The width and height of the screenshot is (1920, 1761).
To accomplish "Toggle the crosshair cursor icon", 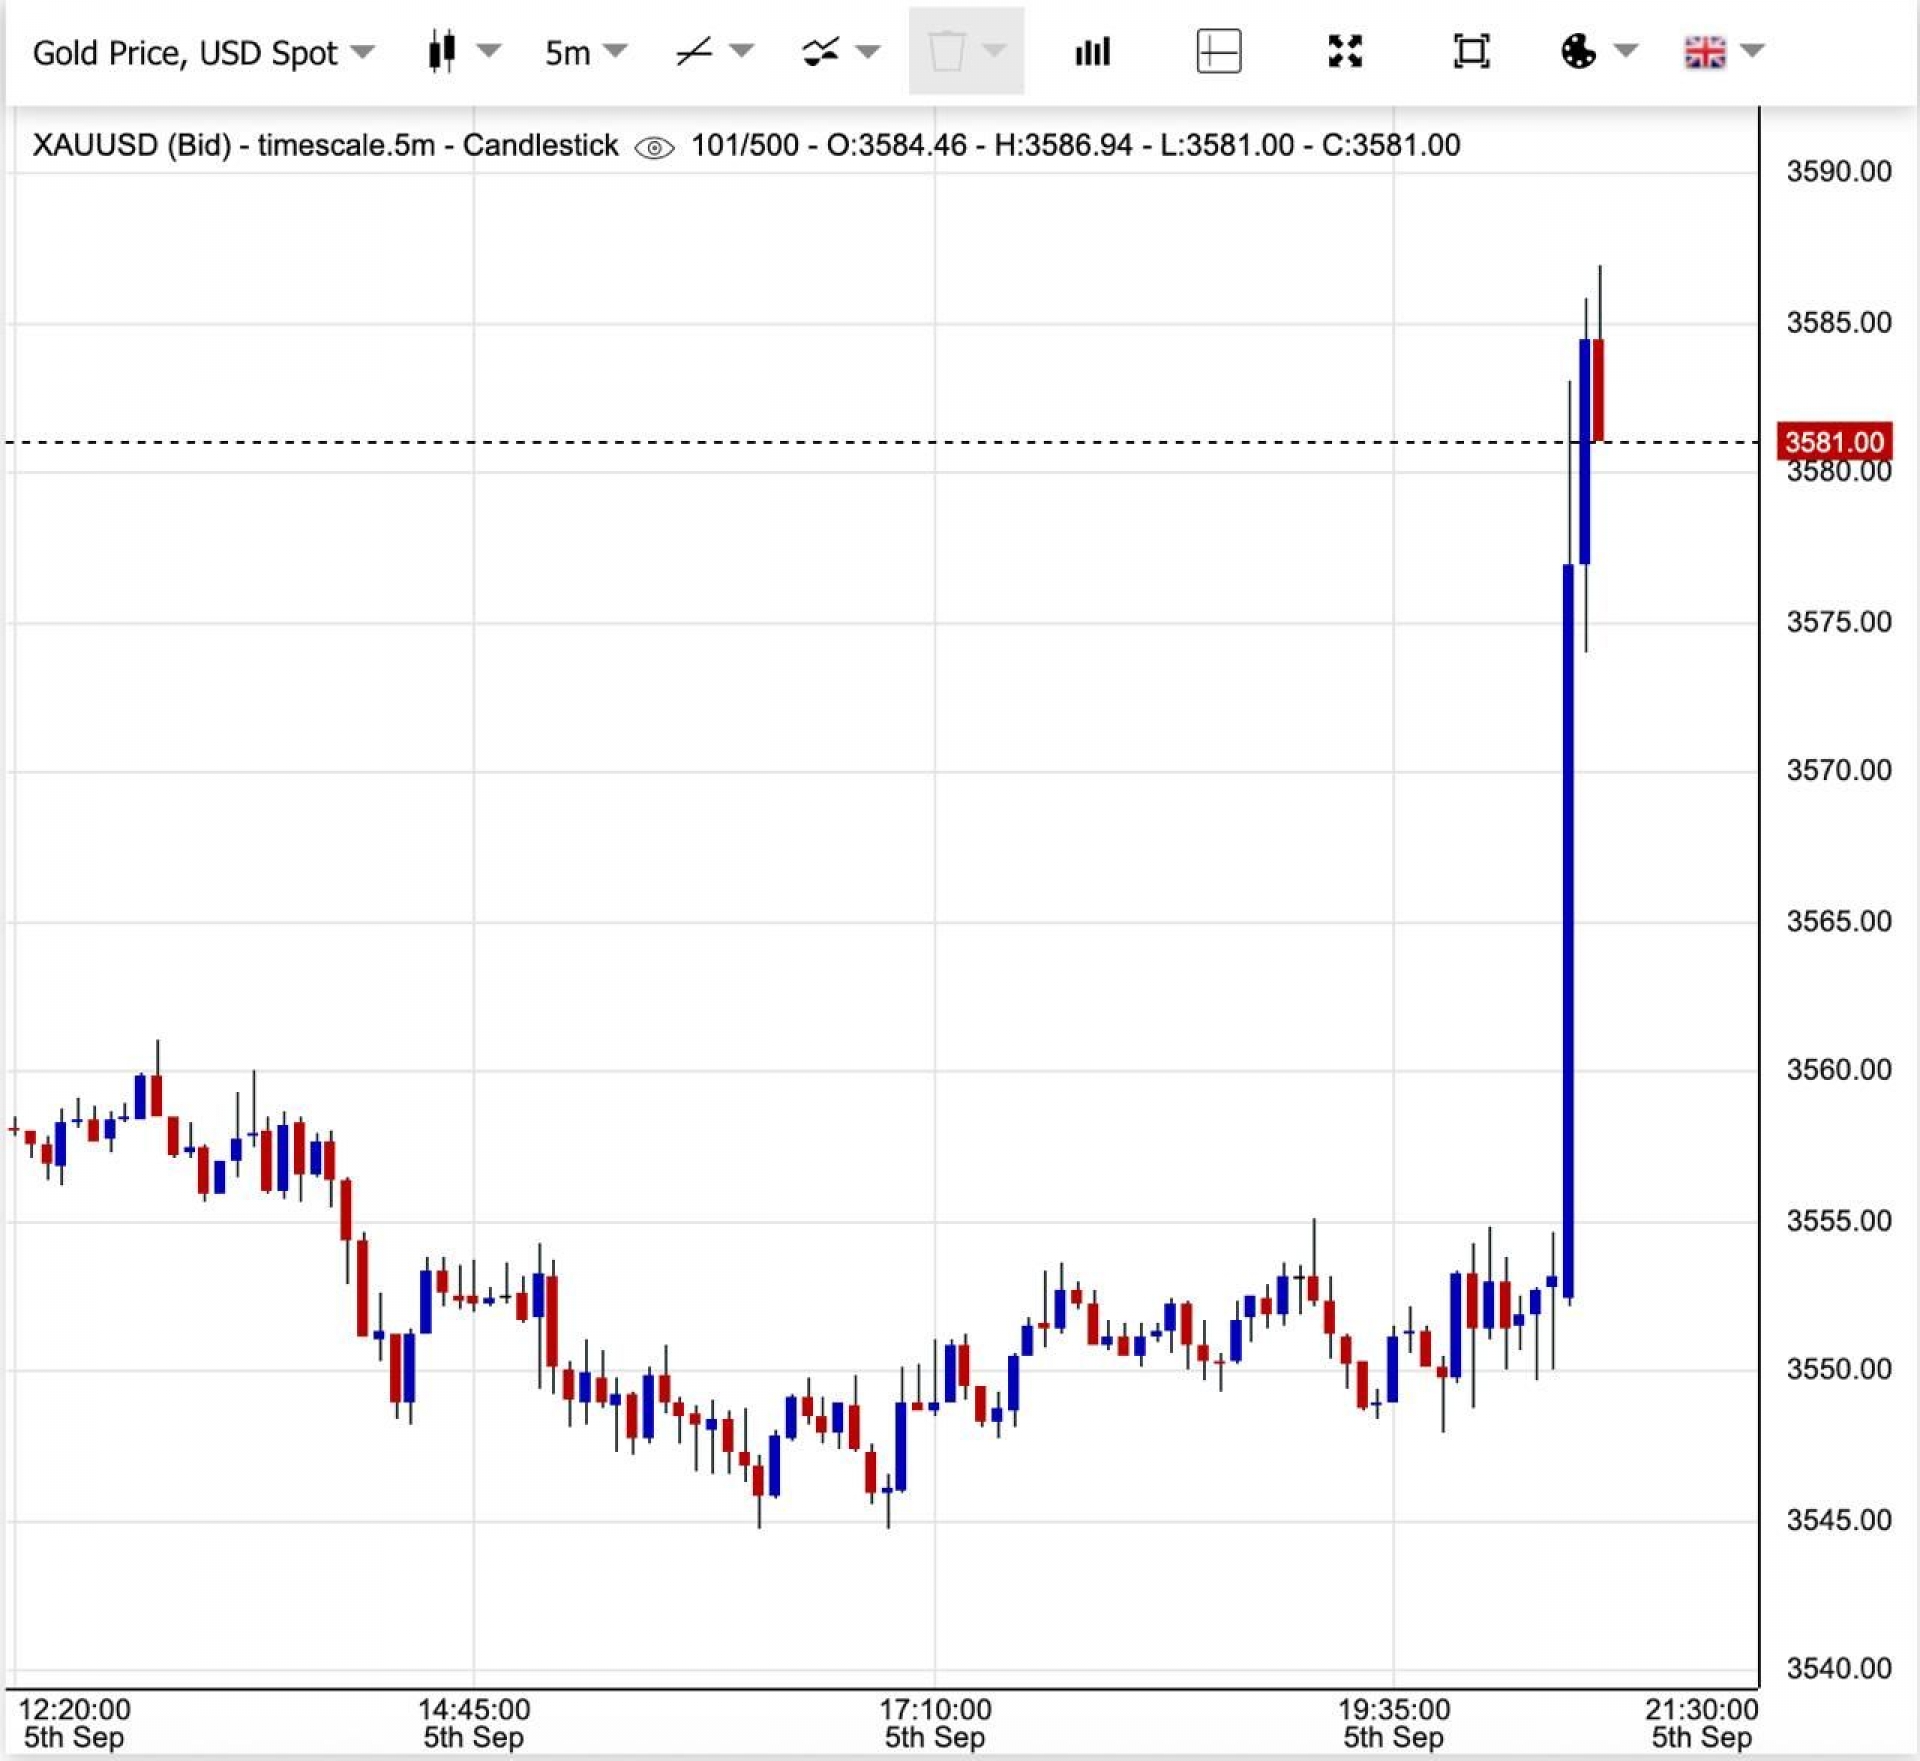I will point(1218,51).
